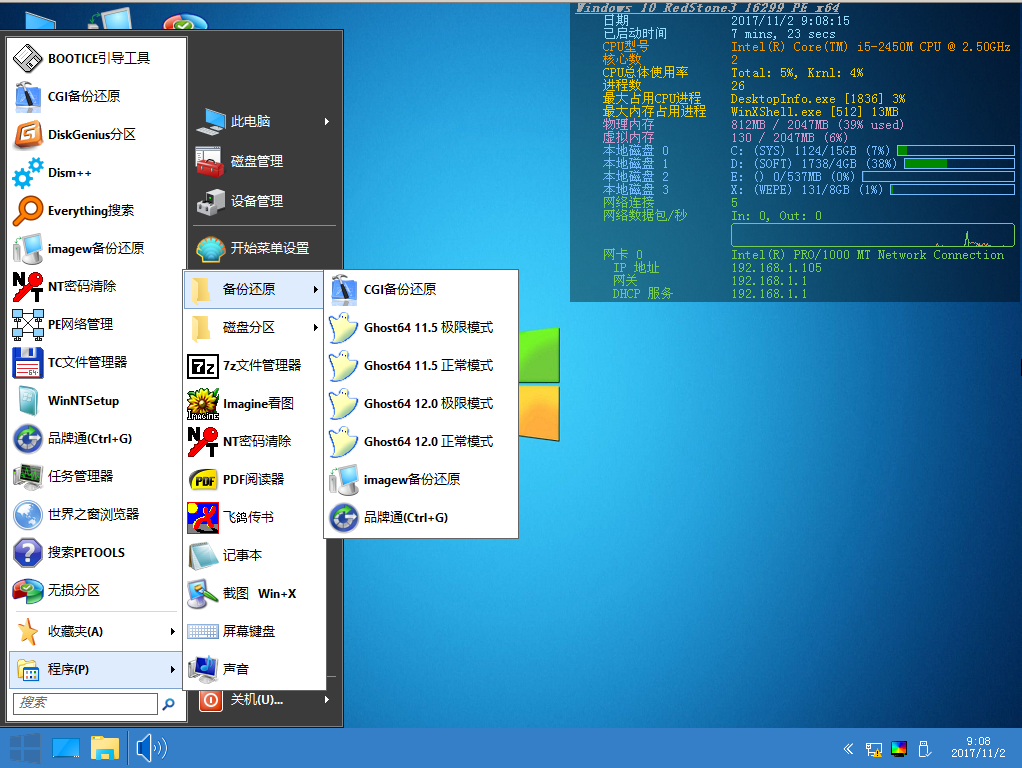
Task: Open Dism++ gear icon
Action: [x=28, y=172]
